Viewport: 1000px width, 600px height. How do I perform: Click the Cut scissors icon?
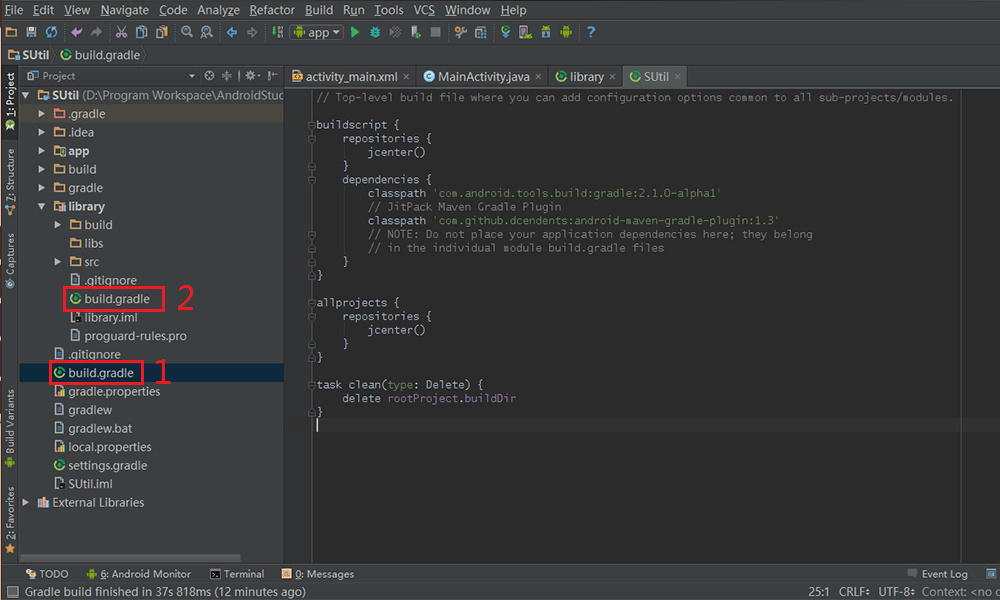click(121, 32)
